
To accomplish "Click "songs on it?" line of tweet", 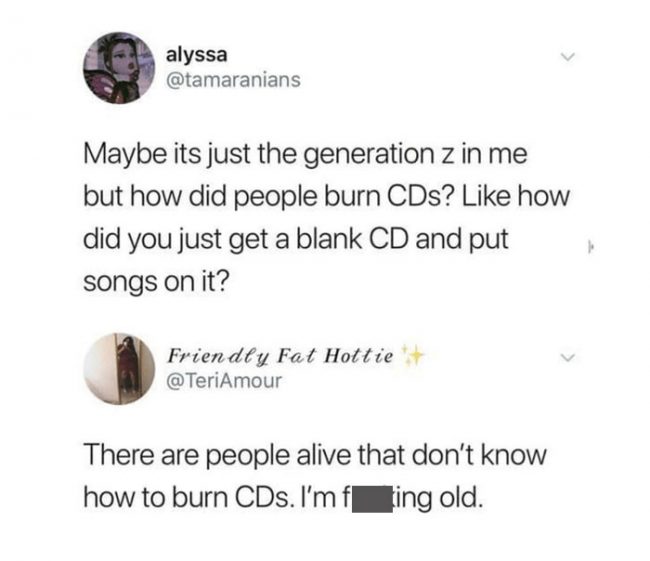I will tap(156, 283).
